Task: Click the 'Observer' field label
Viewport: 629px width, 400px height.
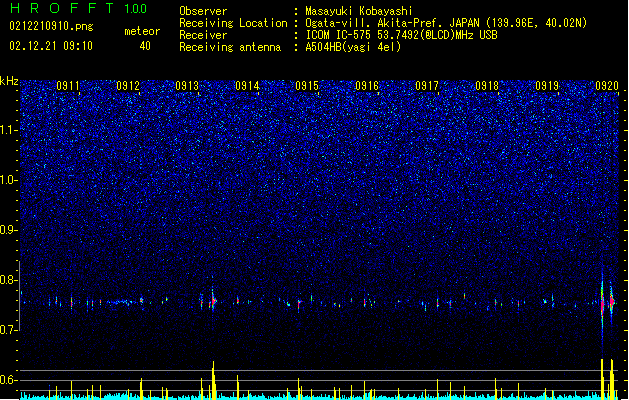Action: [203, 11]
